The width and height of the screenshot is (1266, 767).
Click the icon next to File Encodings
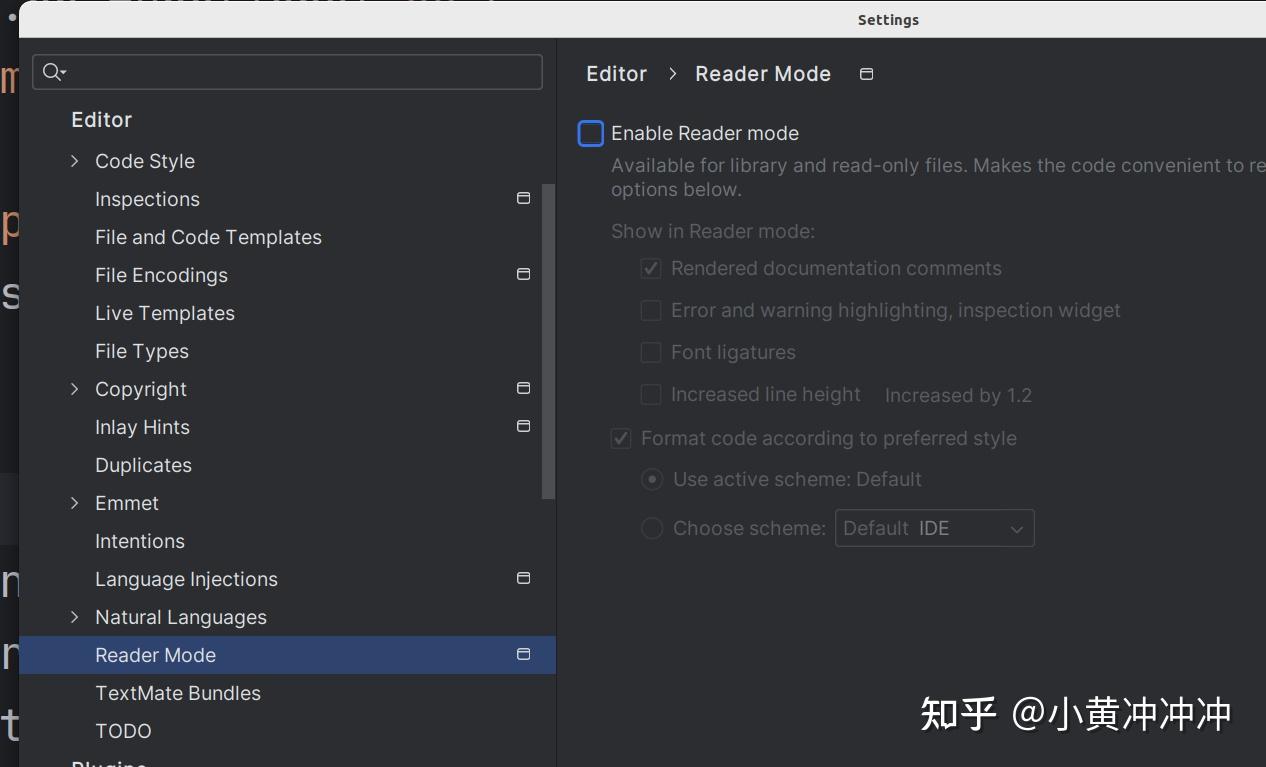click(523, 274)
